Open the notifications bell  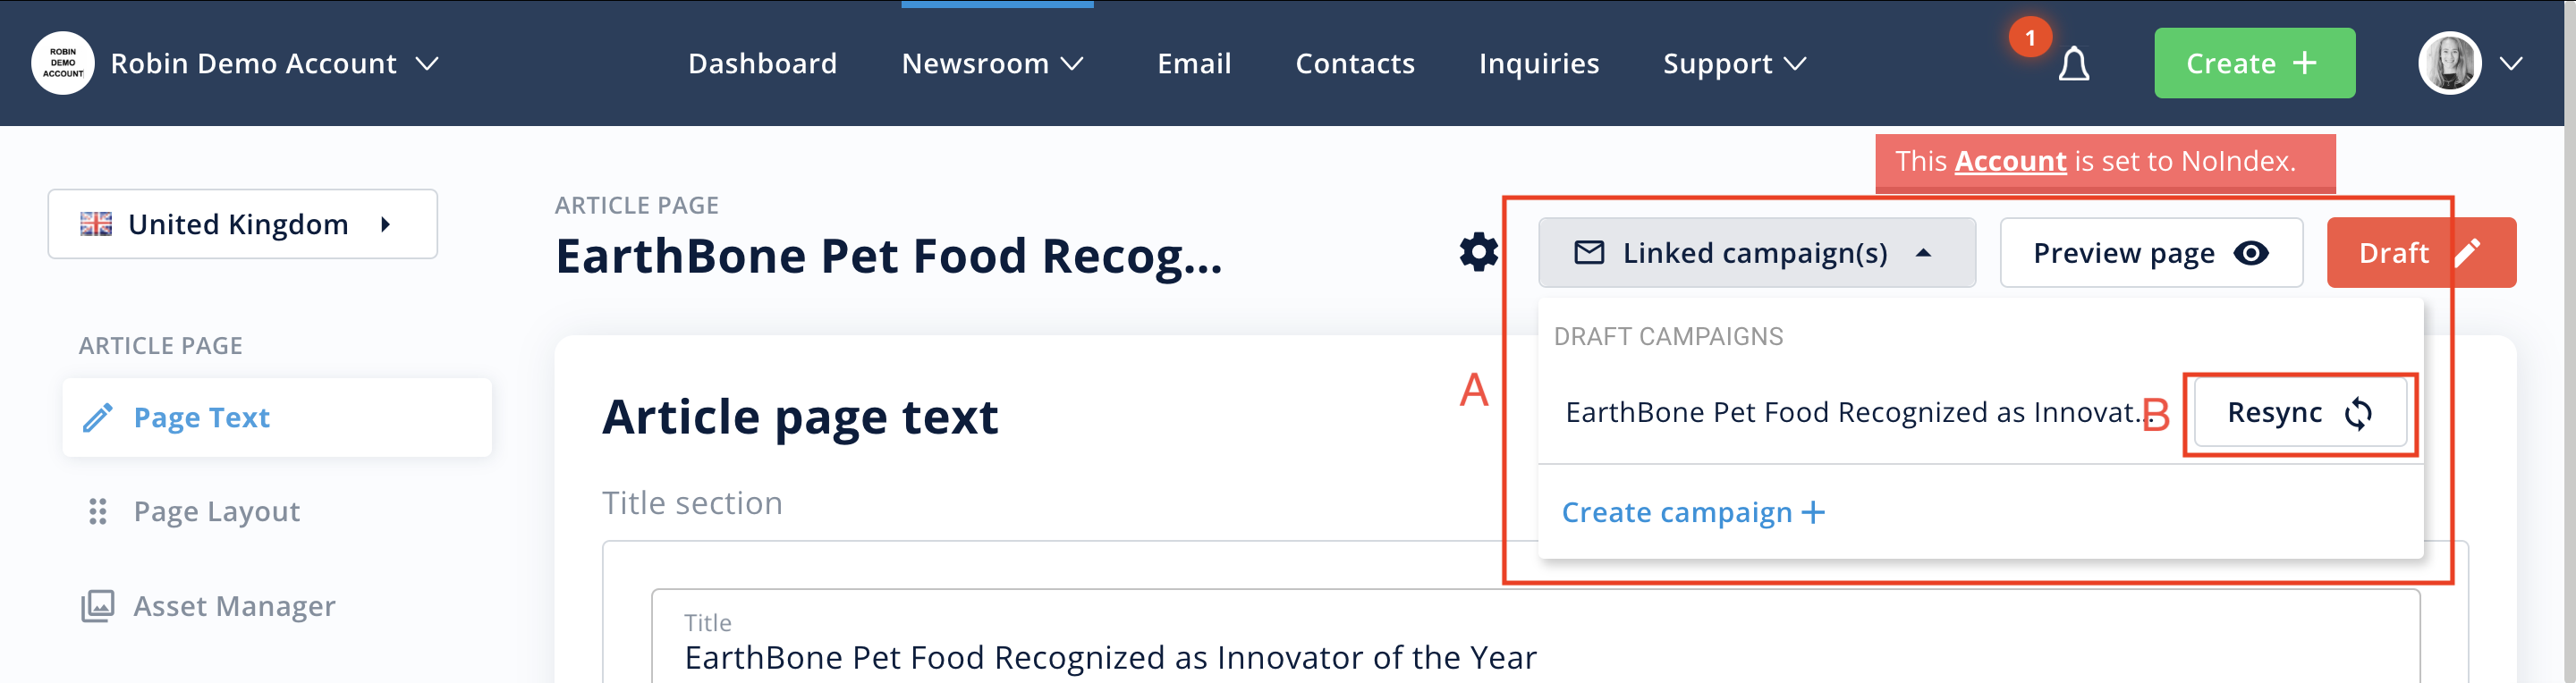(x=2073, y=65)
